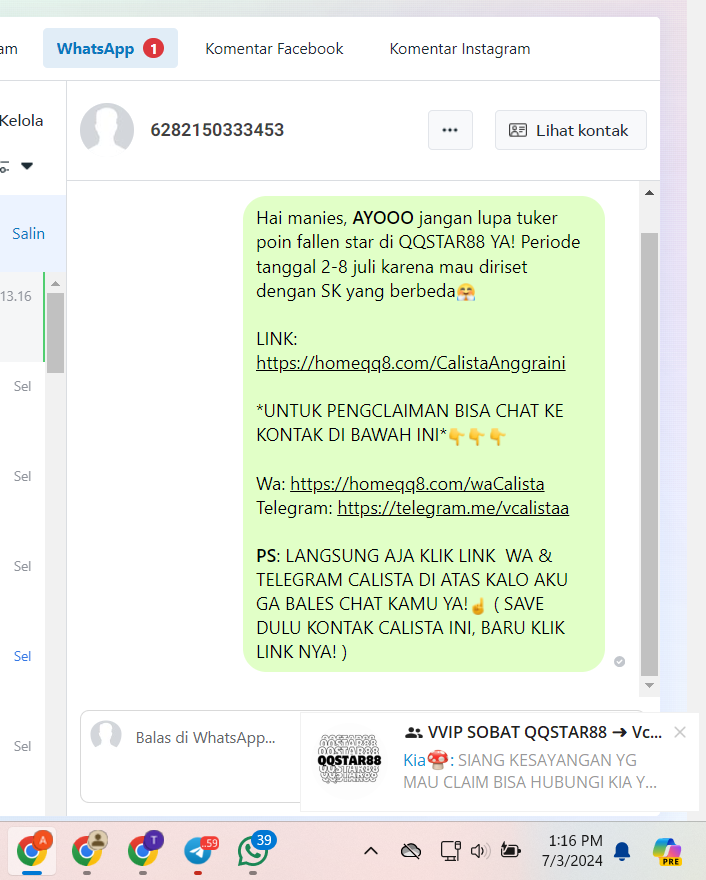Open the homeqq8.com/waCalista link
Image resolution: width=706 pixels, height=880 pixels.
[417, 484]
